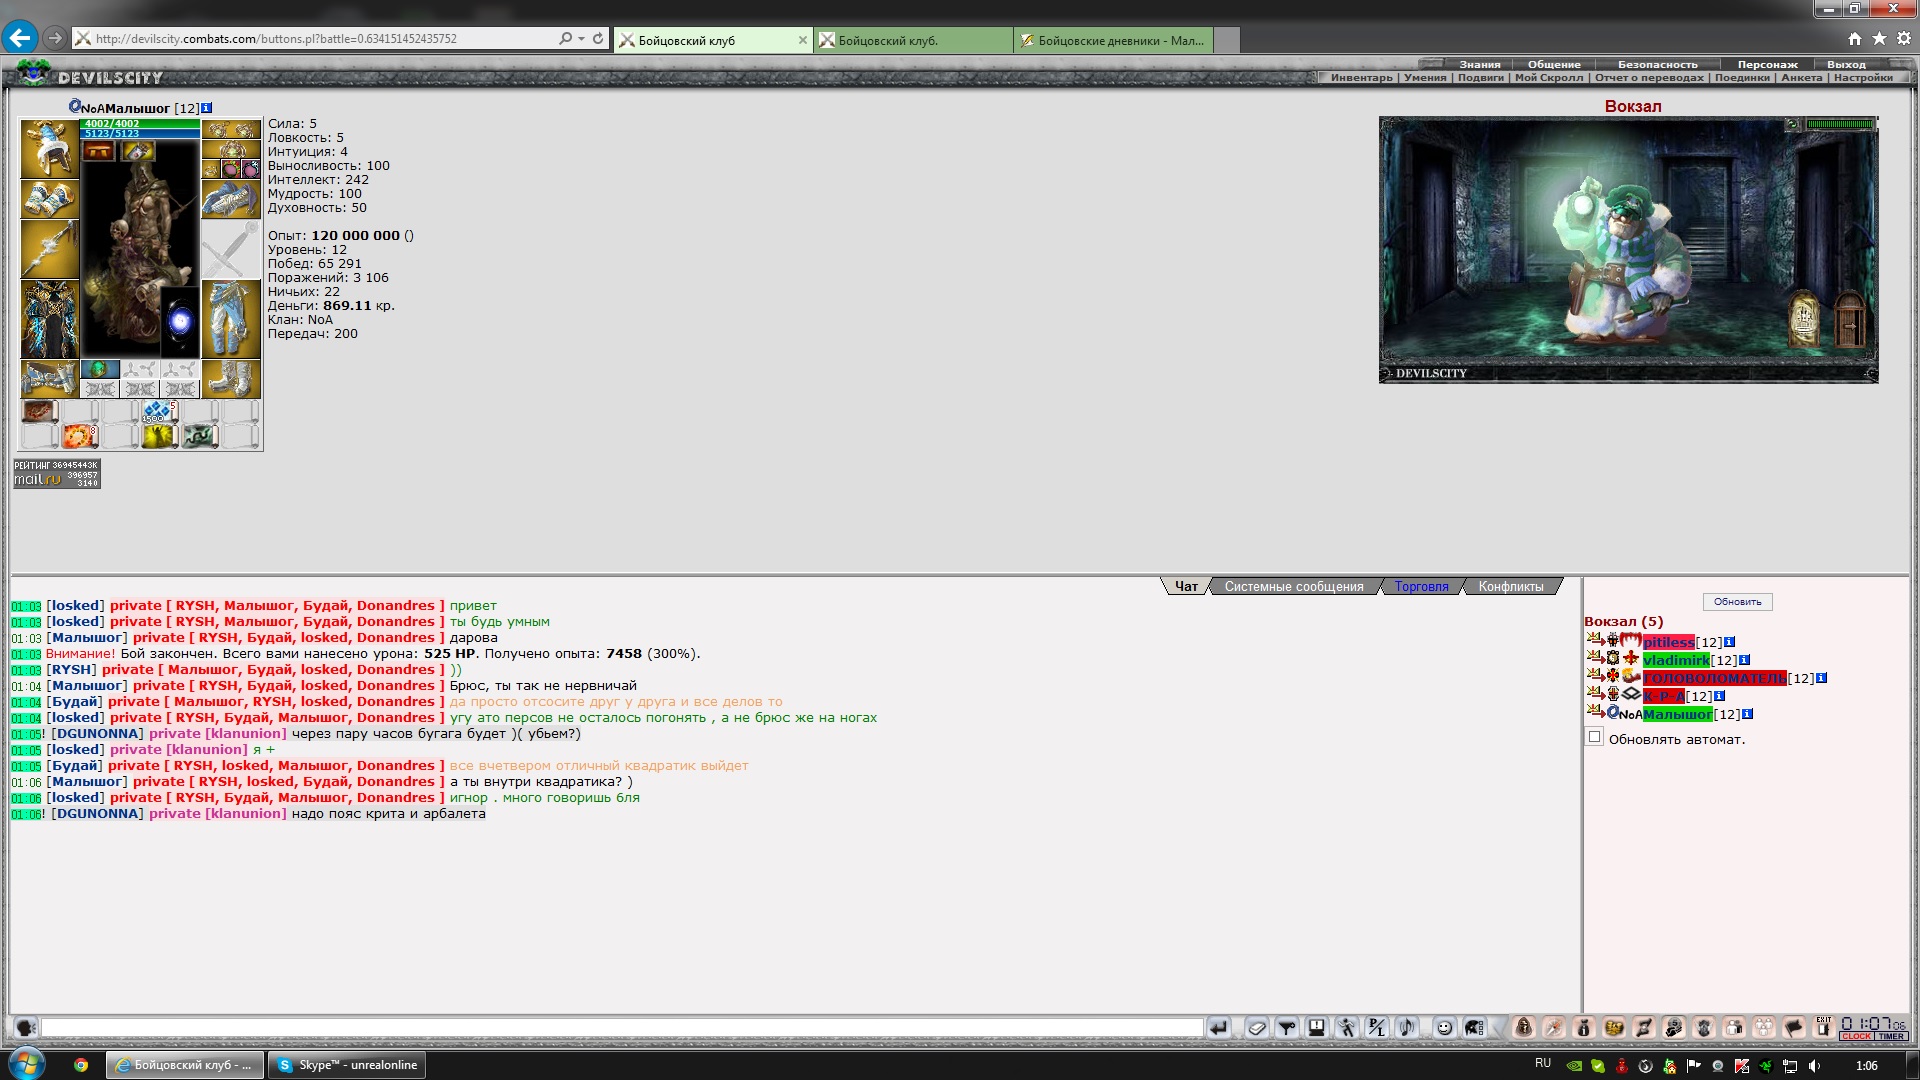The width and height of the screenshot is (1920, 1080).
Task: Click the green snake scroll
Action: (200, 436)
